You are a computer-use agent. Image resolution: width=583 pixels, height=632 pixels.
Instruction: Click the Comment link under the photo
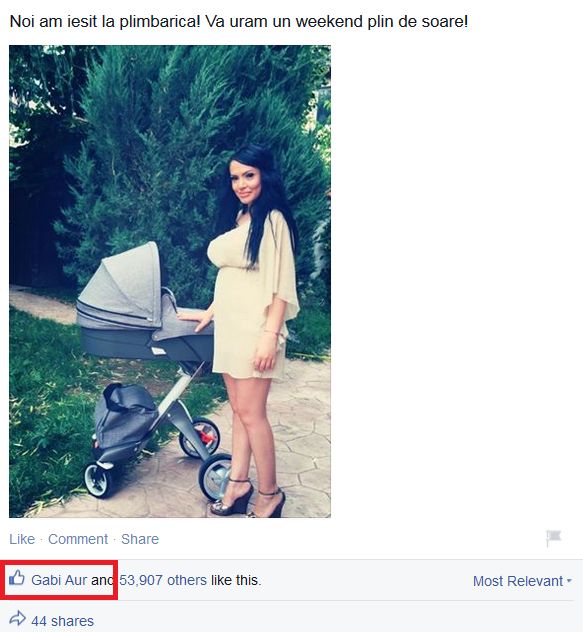[x=78, y=539]
